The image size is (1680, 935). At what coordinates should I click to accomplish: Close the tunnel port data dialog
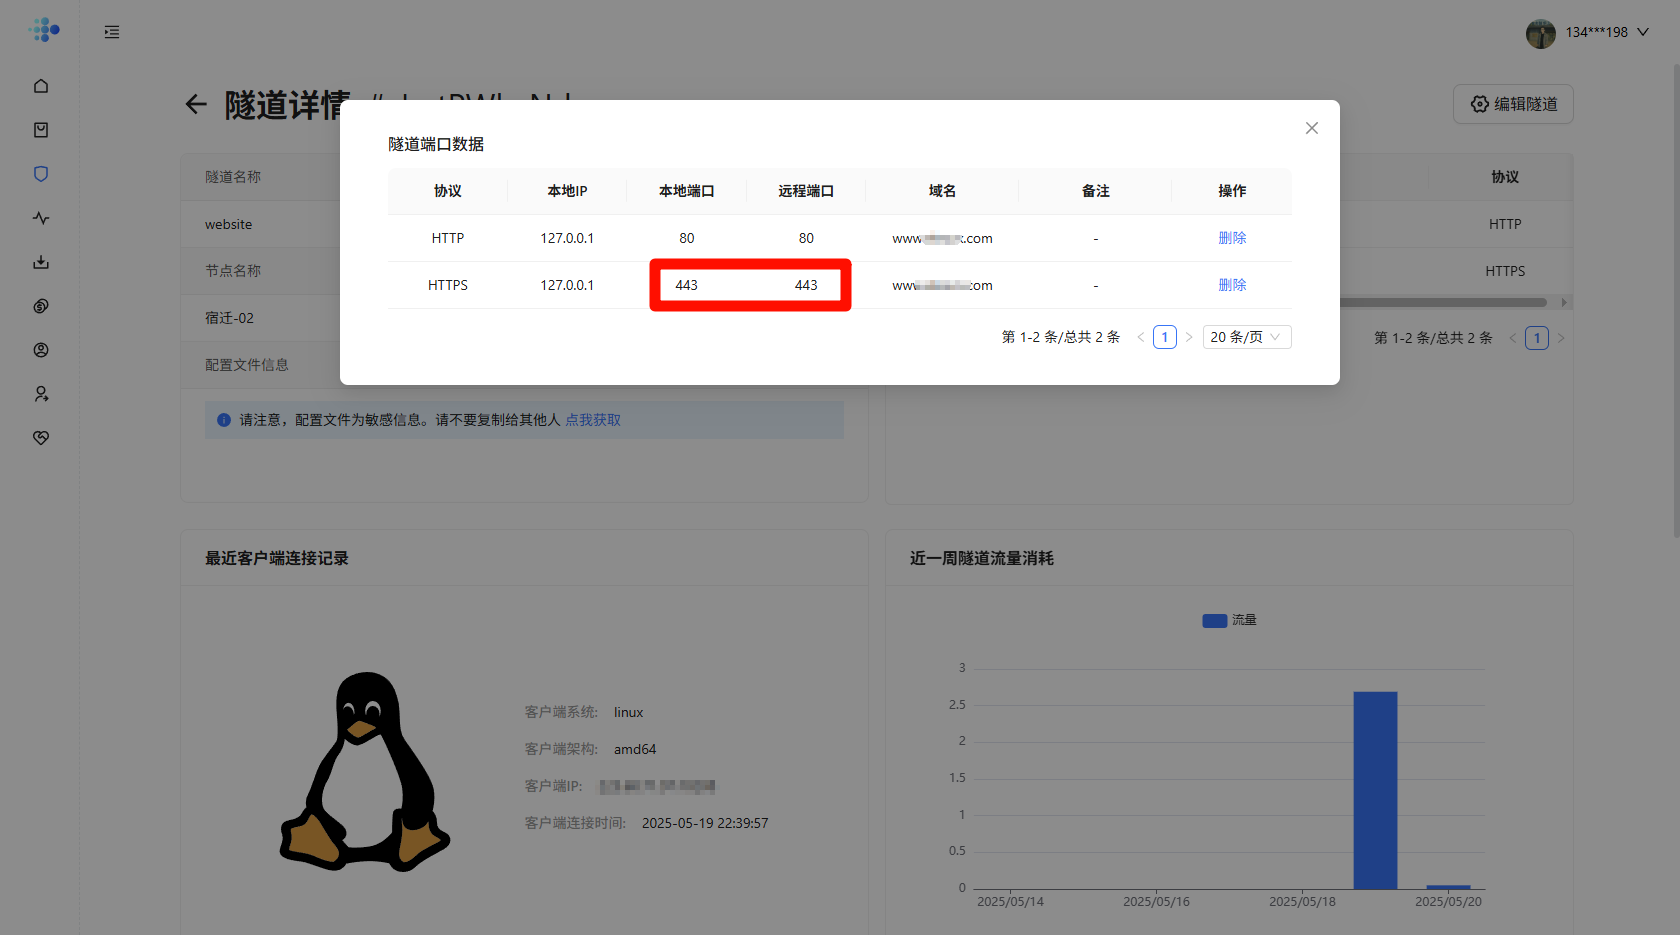[1312, 128]
